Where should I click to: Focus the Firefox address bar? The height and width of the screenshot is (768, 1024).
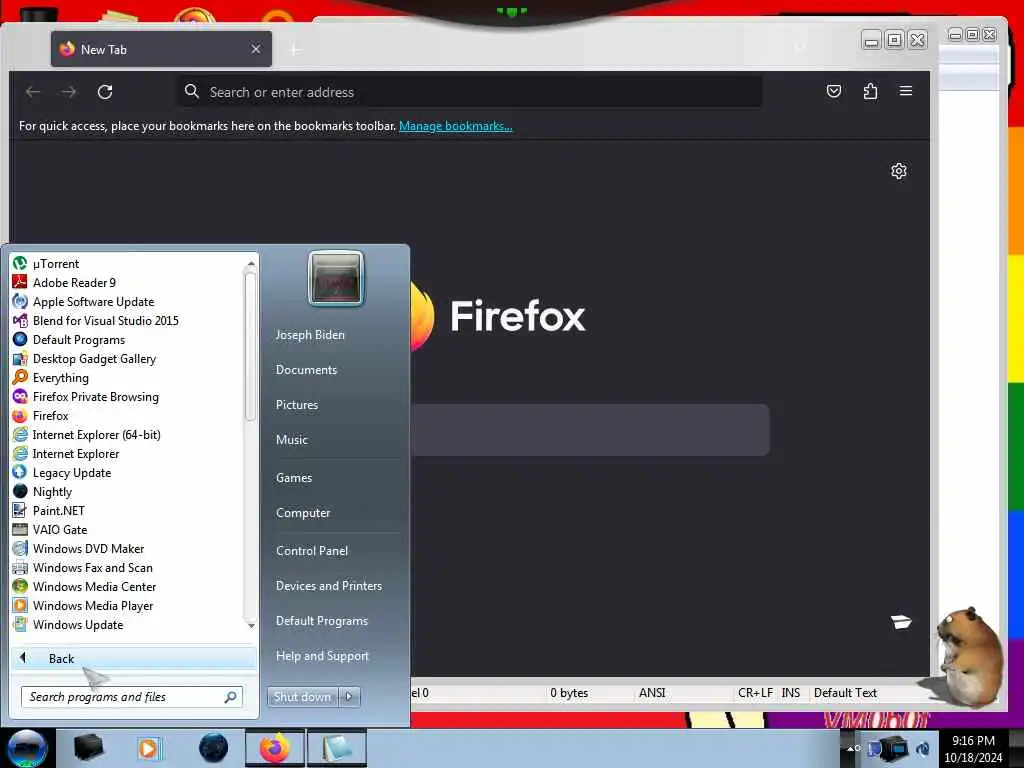[469, 92]
